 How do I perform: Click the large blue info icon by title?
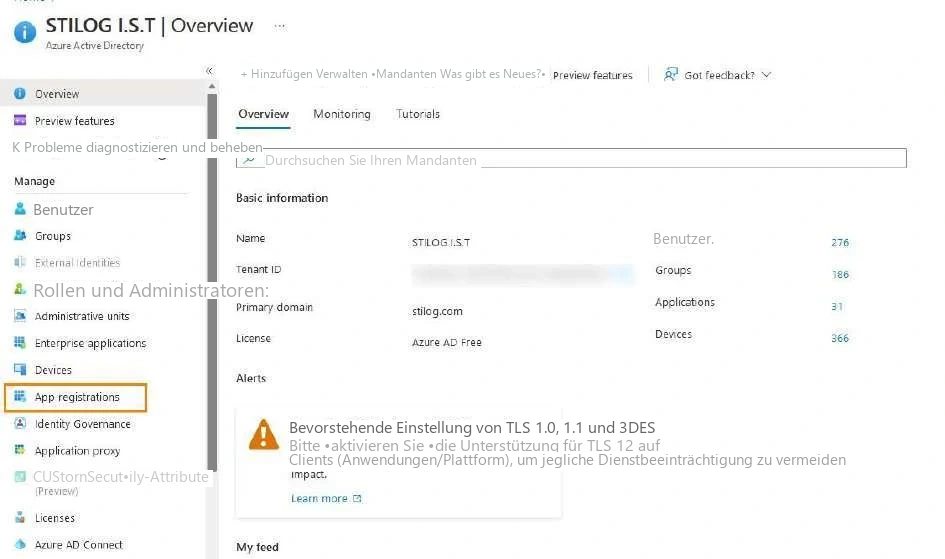(25, 32)
